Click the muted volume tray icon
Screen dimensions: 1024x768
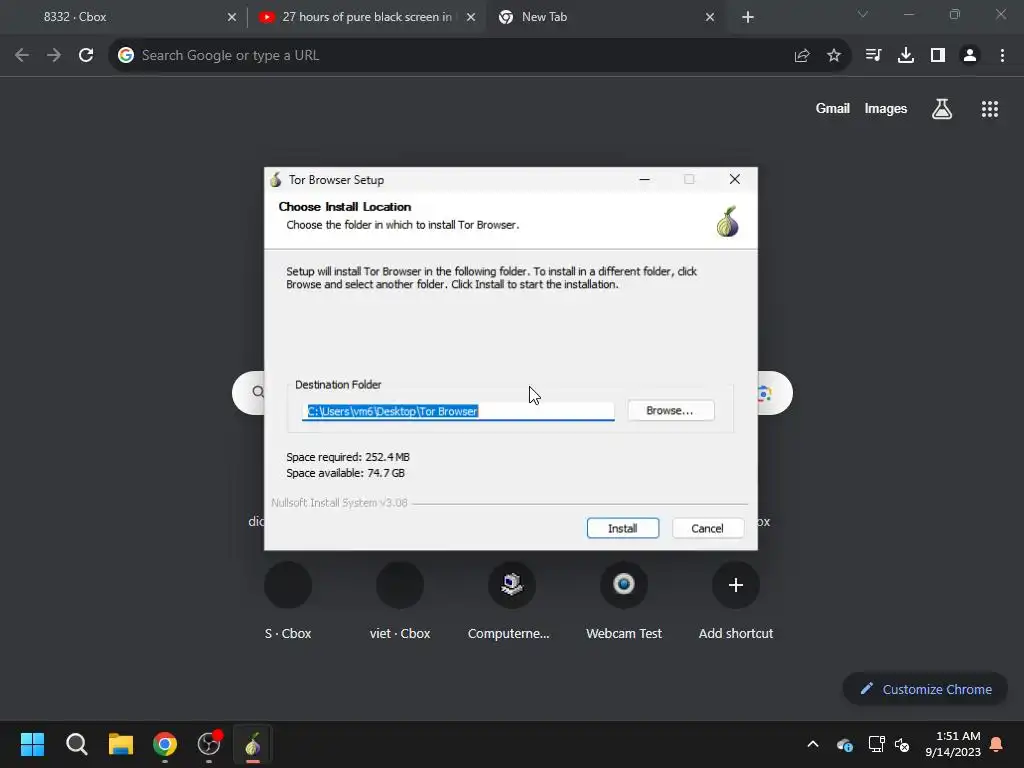(x=902, y=744)
